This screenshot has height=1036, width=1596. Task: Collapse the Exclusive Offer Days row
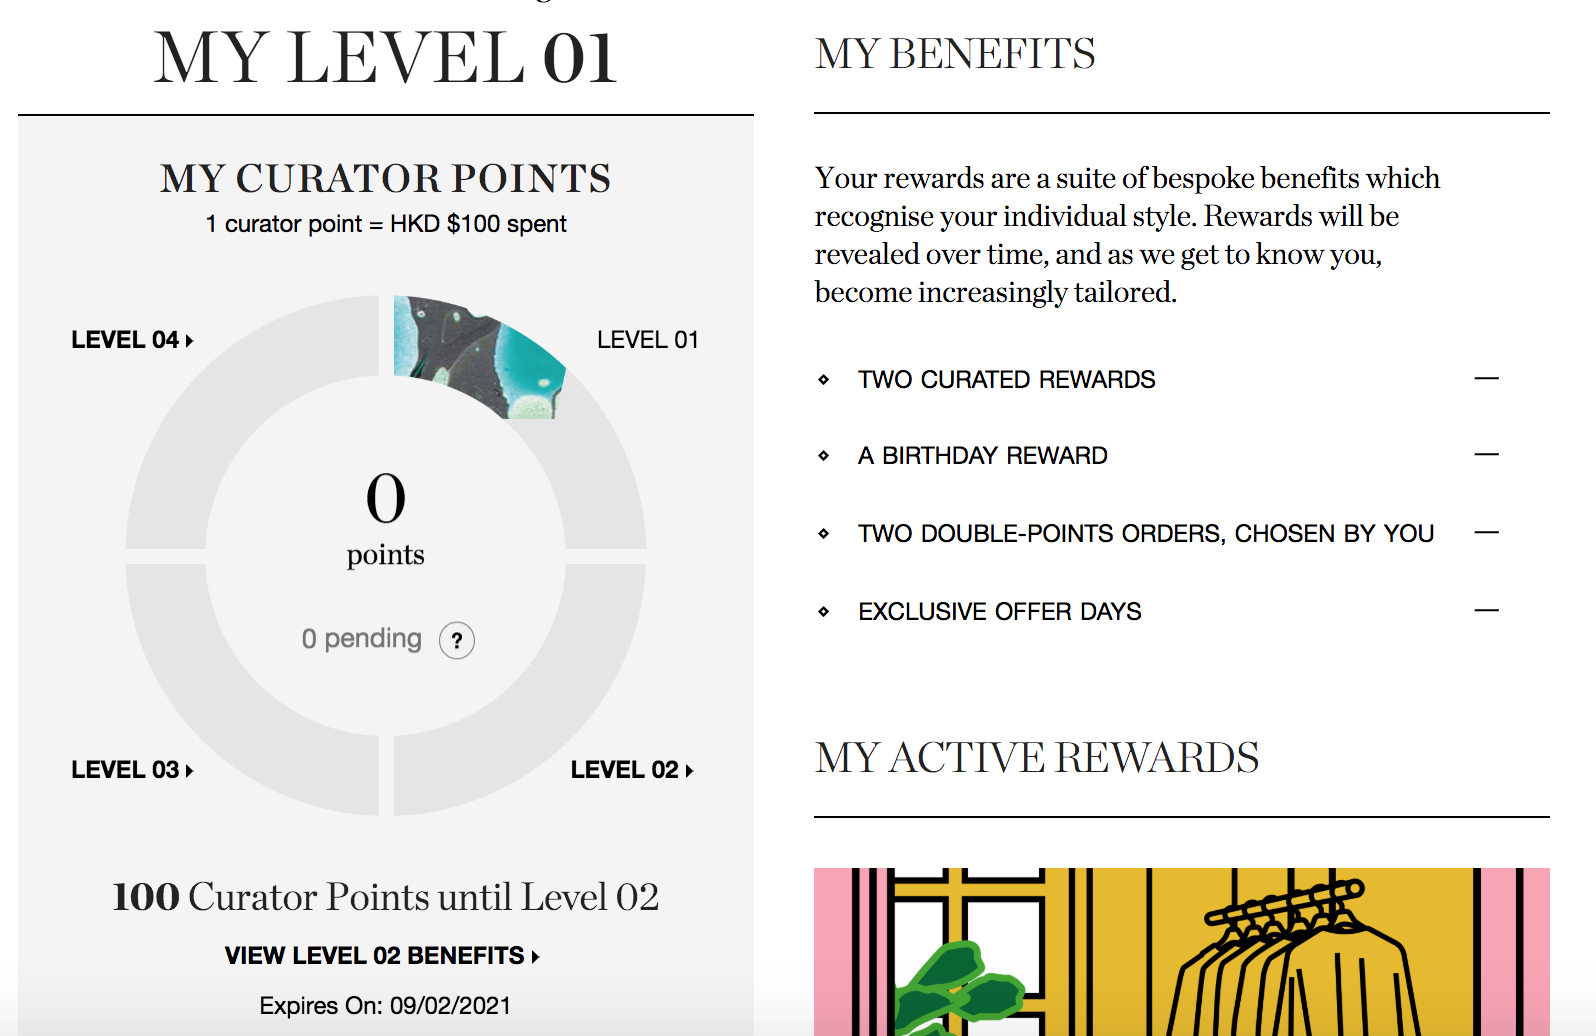(1486, 610)
